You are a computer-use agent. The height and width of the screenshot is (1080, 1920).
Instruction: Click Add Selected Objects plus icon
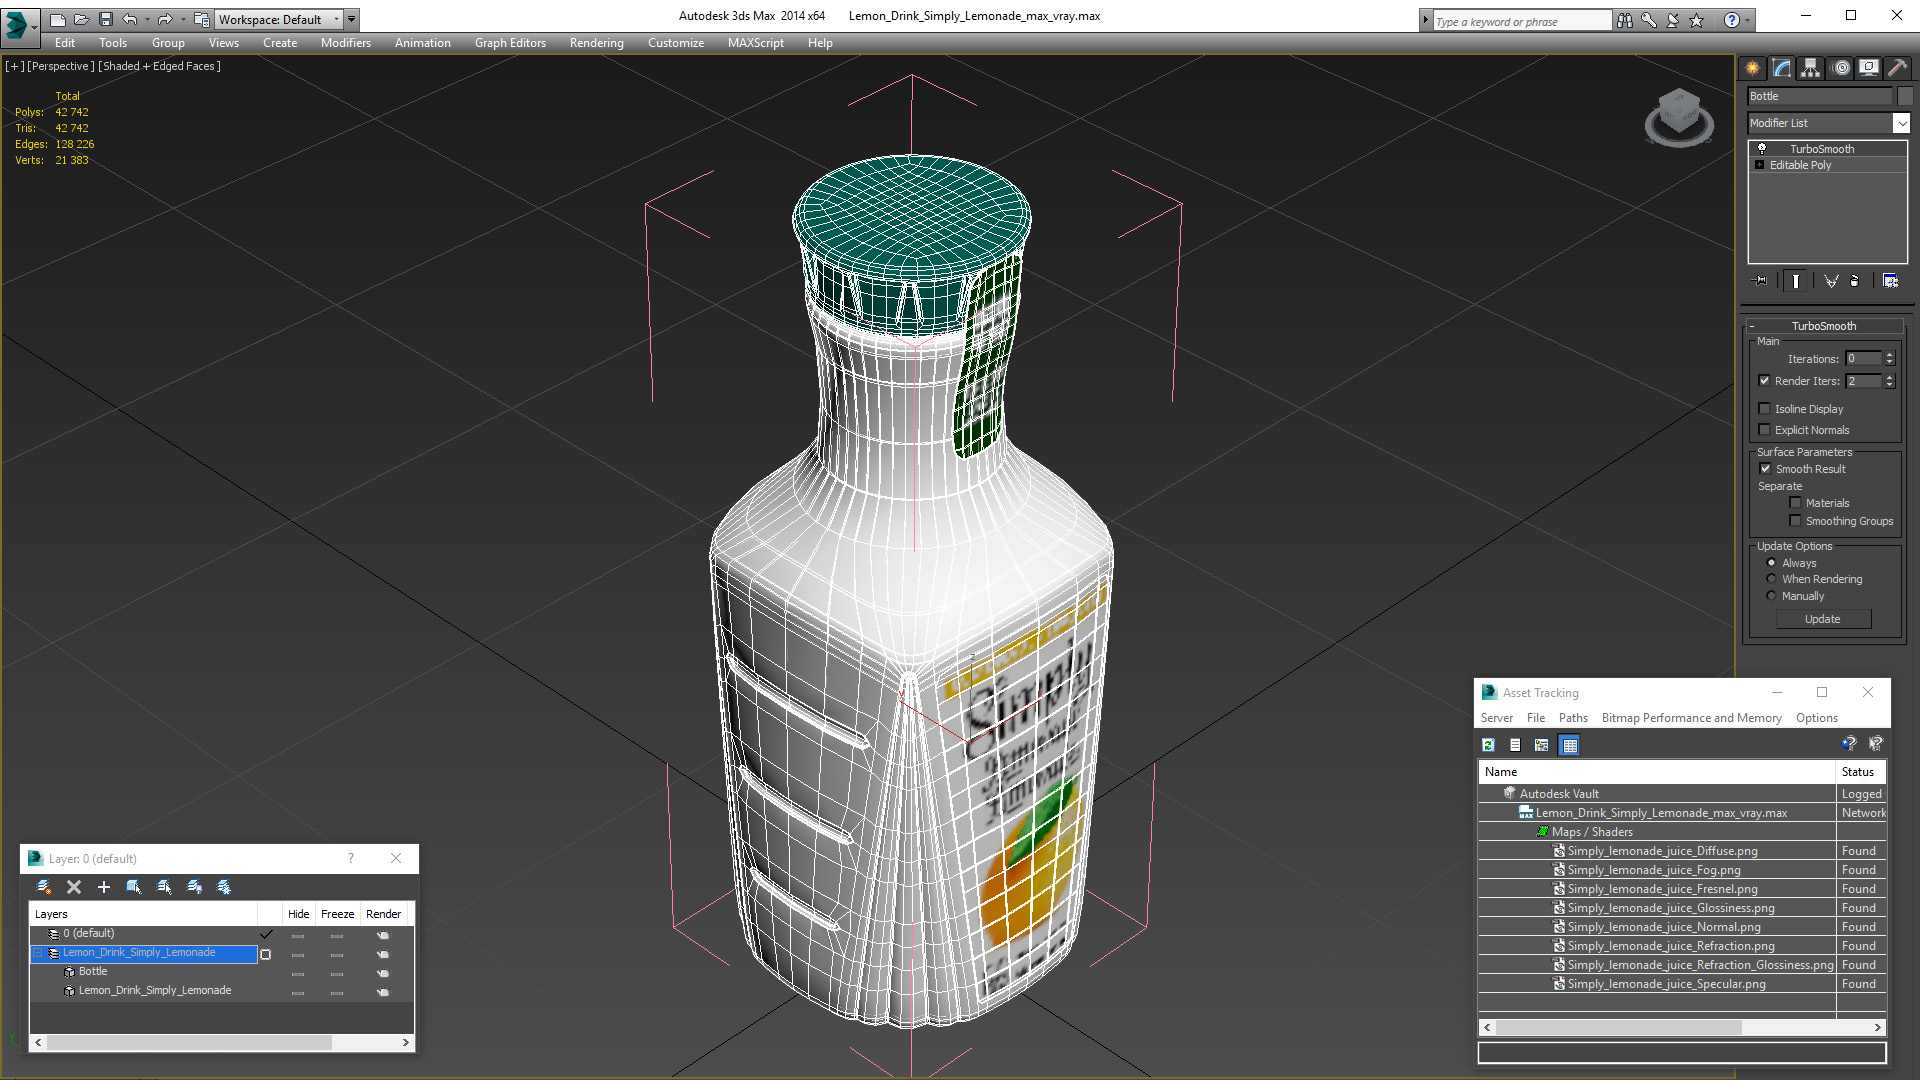tap(104, 887)
